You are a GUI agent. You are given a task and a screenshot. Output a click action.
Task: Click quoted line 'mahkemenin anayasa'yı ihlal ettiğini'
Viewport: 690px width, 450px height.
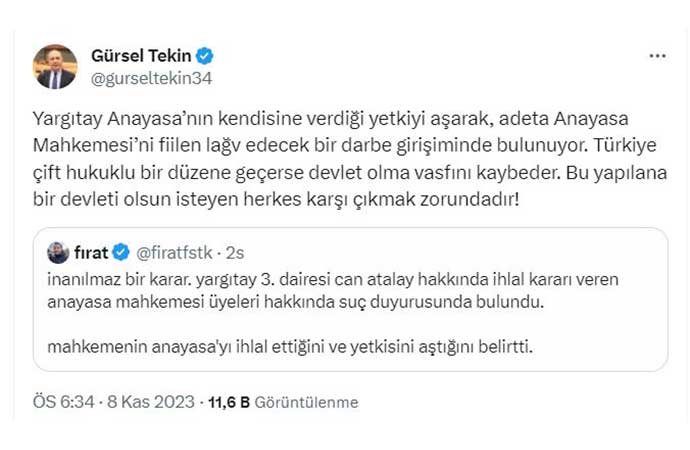[289, 347]
